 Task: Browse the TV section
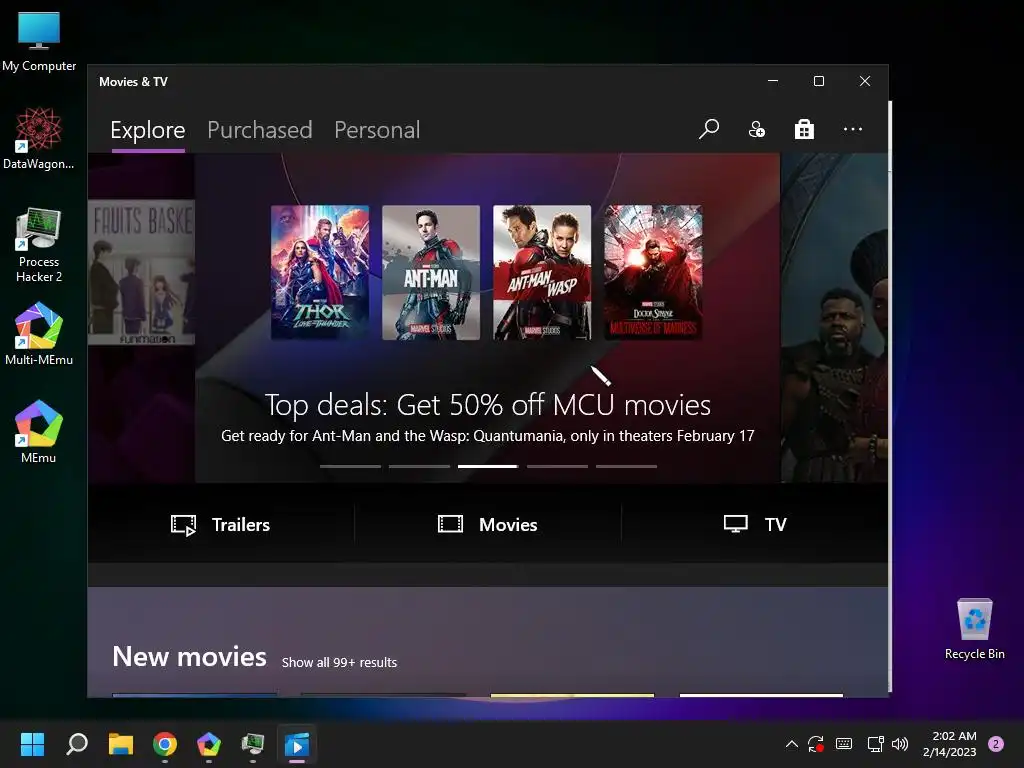click(755, 524)
